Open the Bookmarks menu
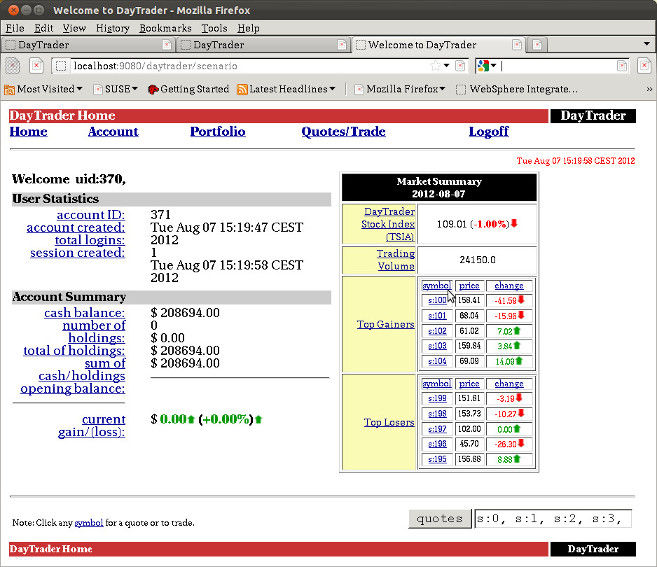Viewport: 657px width, 567px height. (165, 28)
